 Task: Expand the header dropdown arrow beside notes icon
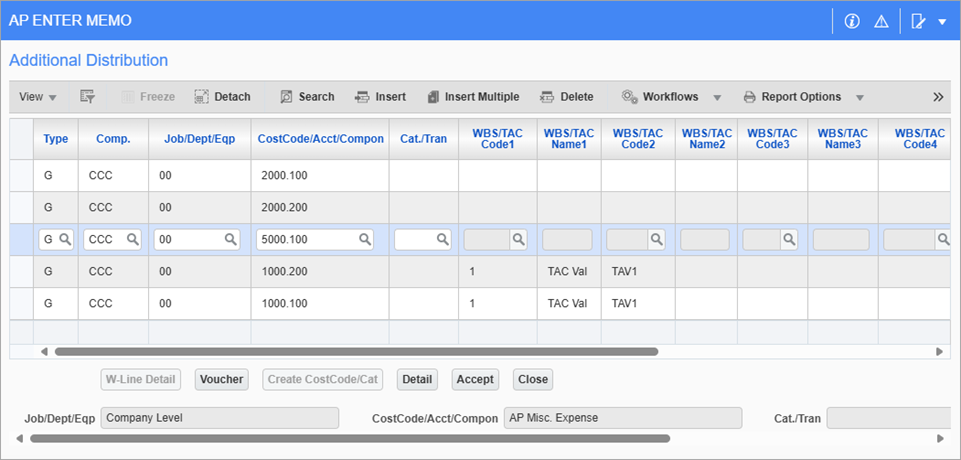pos(942,22)
